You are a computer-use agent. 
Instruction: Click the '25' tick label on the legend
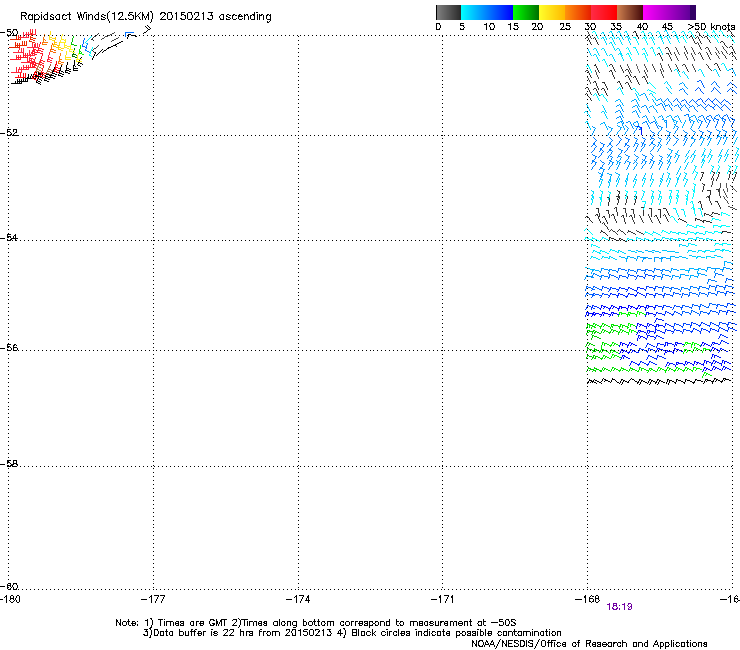pos(565,27)
